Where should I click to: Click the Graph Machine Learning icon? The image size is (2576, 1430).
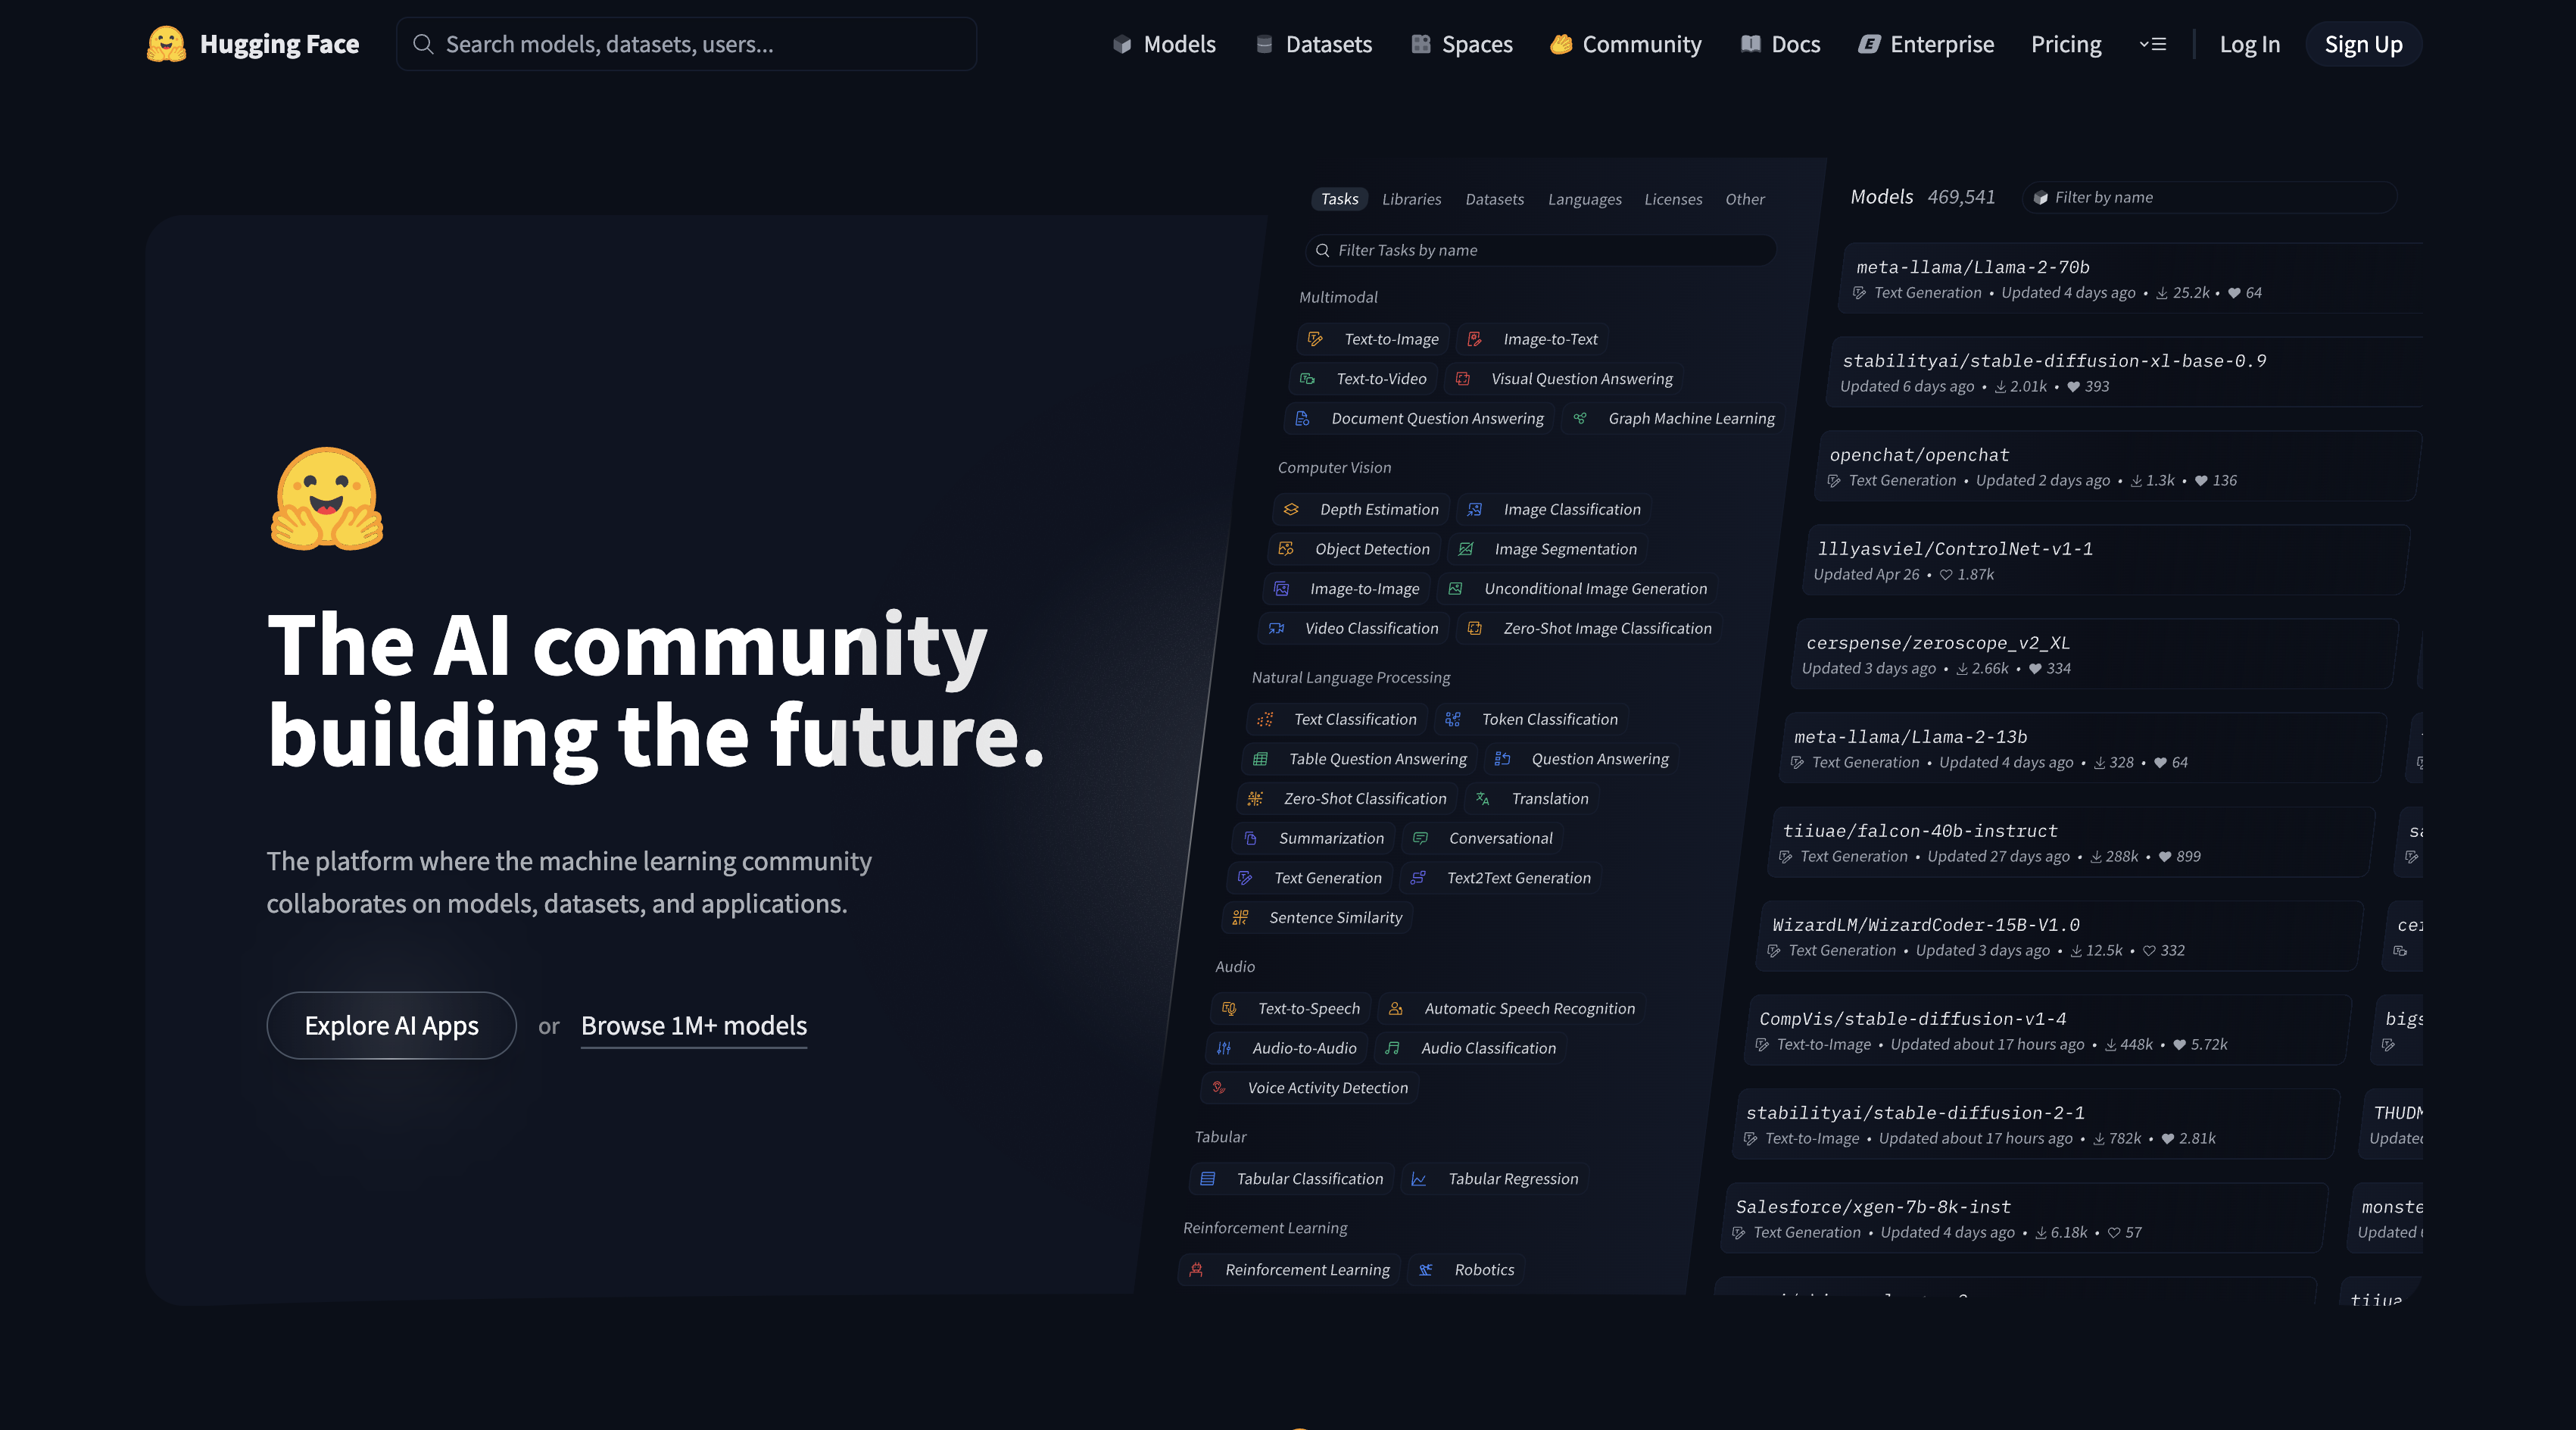[1580, 418]
